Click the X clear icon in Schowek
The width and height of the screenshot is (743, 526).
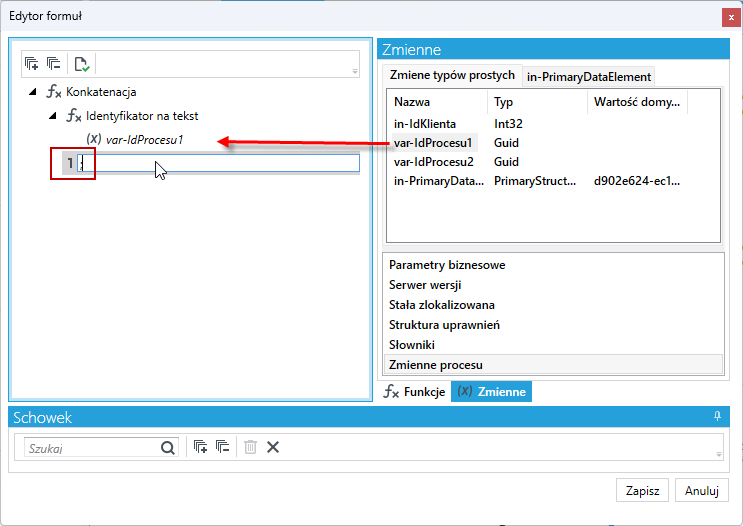(272, 447)
